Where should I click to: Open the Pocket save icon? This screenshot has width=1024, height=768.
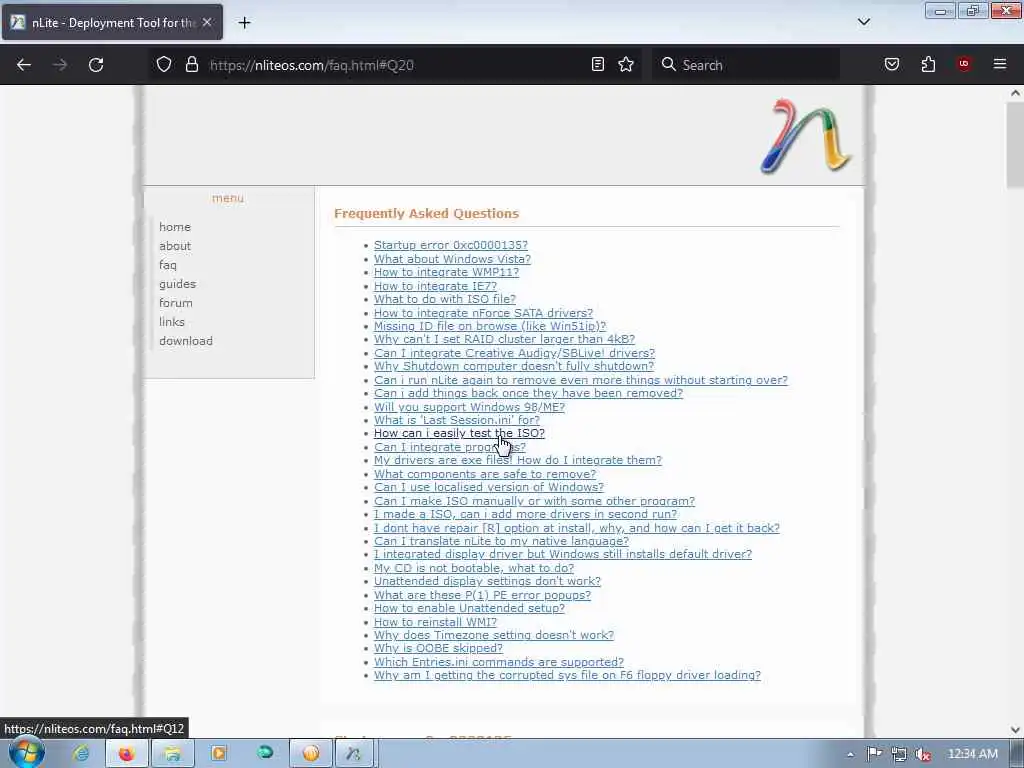pos(892,65)
